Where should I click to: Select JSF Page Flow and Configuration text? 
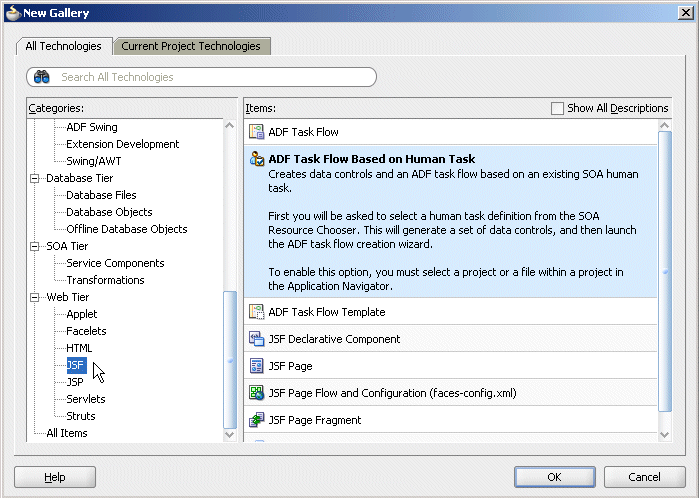pyautogui.click(x=392, y=393)
